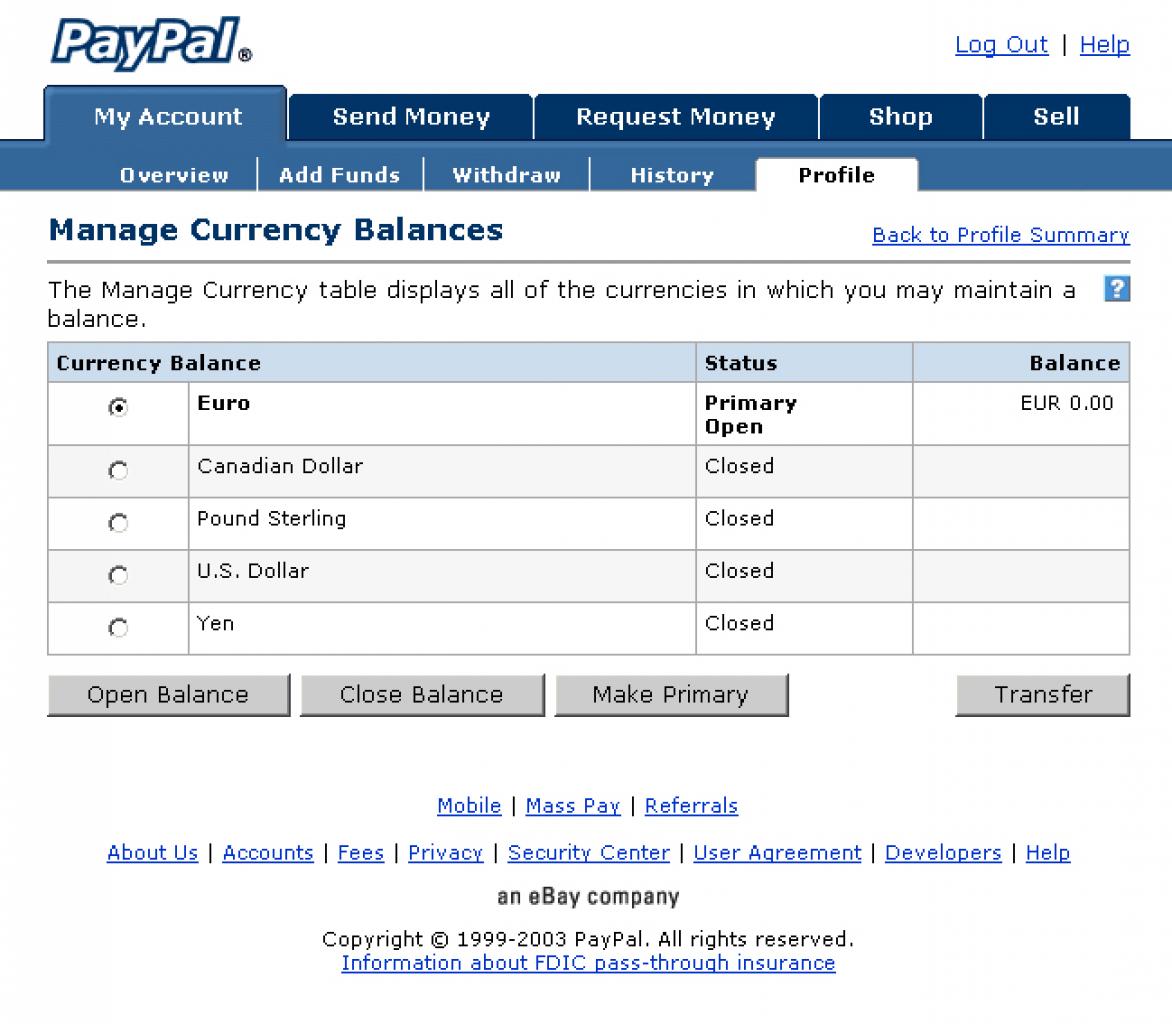This screenshot has width=1172, height=1024.
Task: Open the Add Funds subtab
Action: (x=340, y=175)
